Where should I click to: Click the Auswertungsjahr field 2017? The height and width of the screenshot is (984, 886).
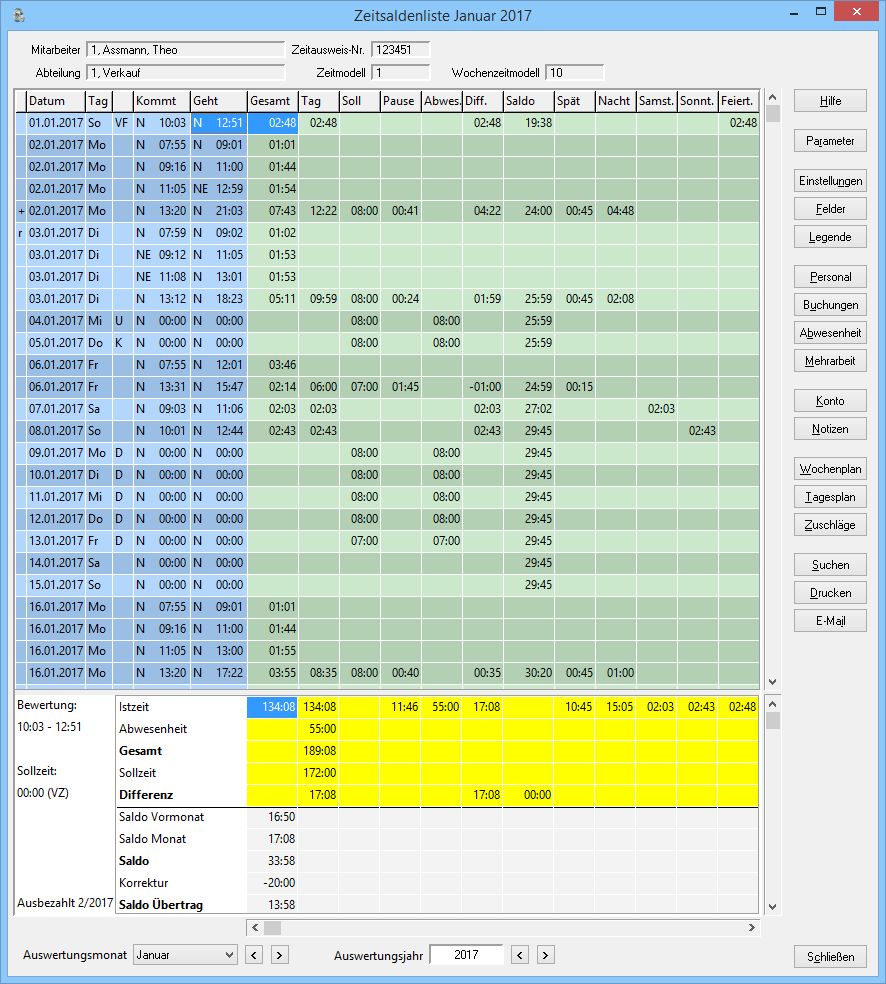(466, 955)
